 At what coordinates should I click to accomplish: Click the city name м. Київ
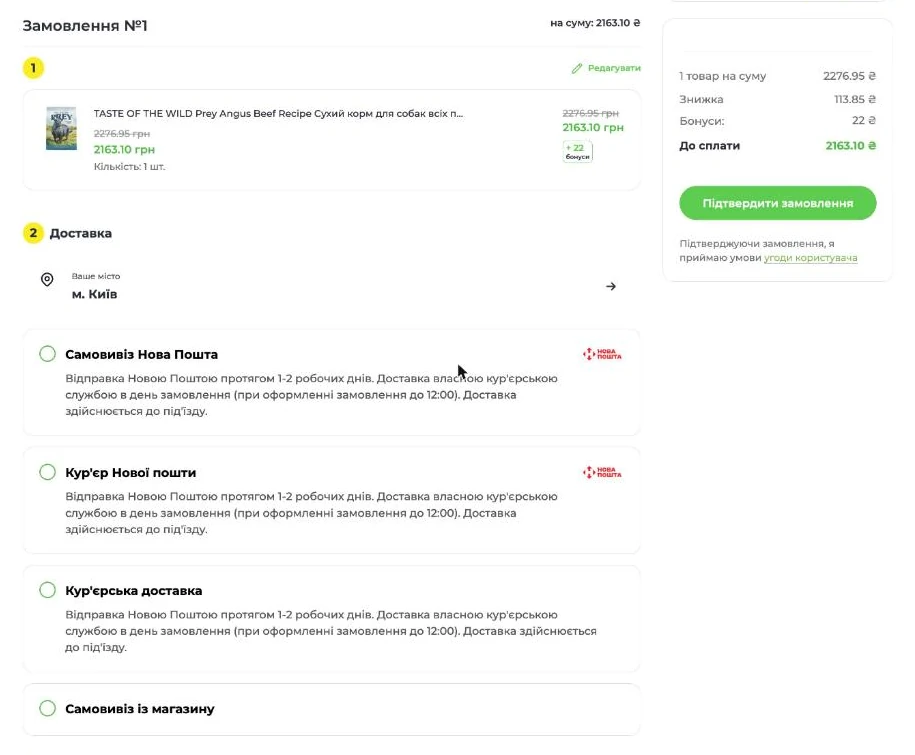tap(95, 295)
